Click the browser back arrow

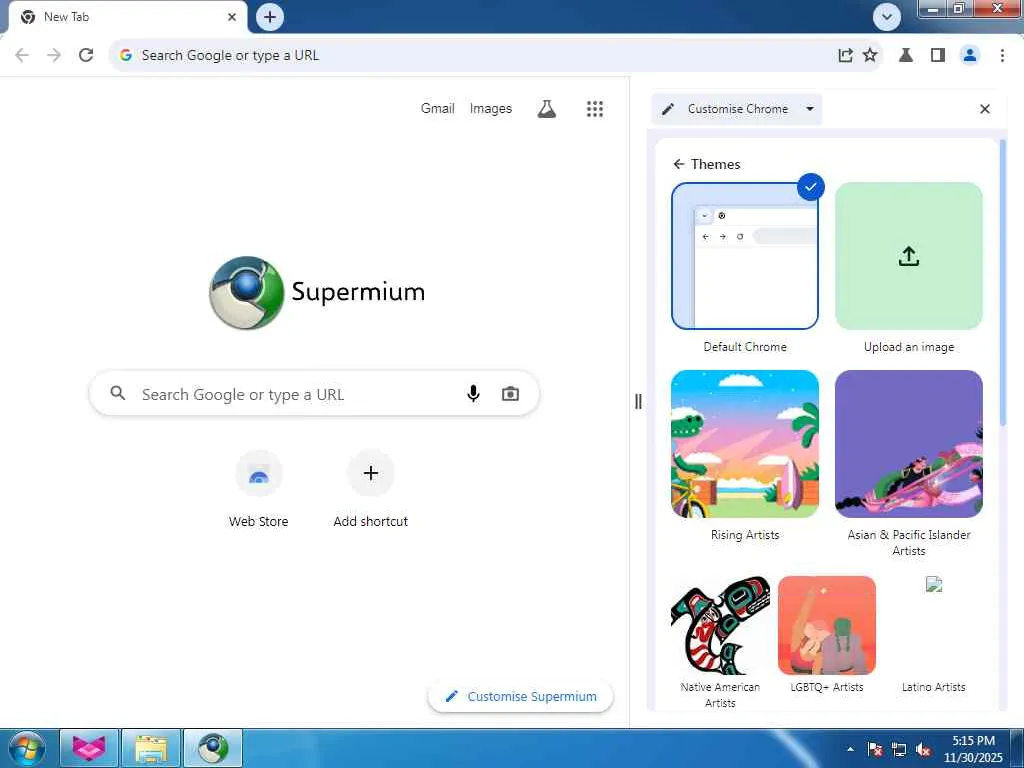22,56
